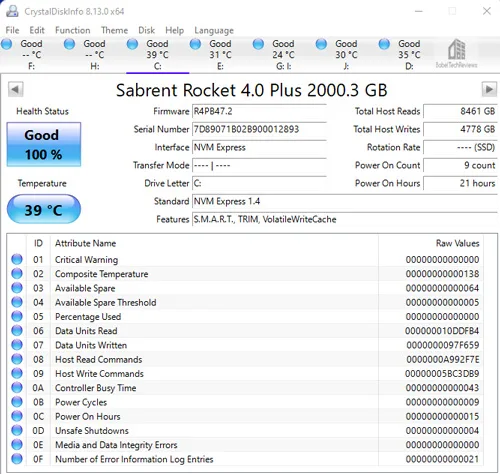500x474 pixels.
Task: Click the previous disk arrow icon
Action: tap(15, 89)
